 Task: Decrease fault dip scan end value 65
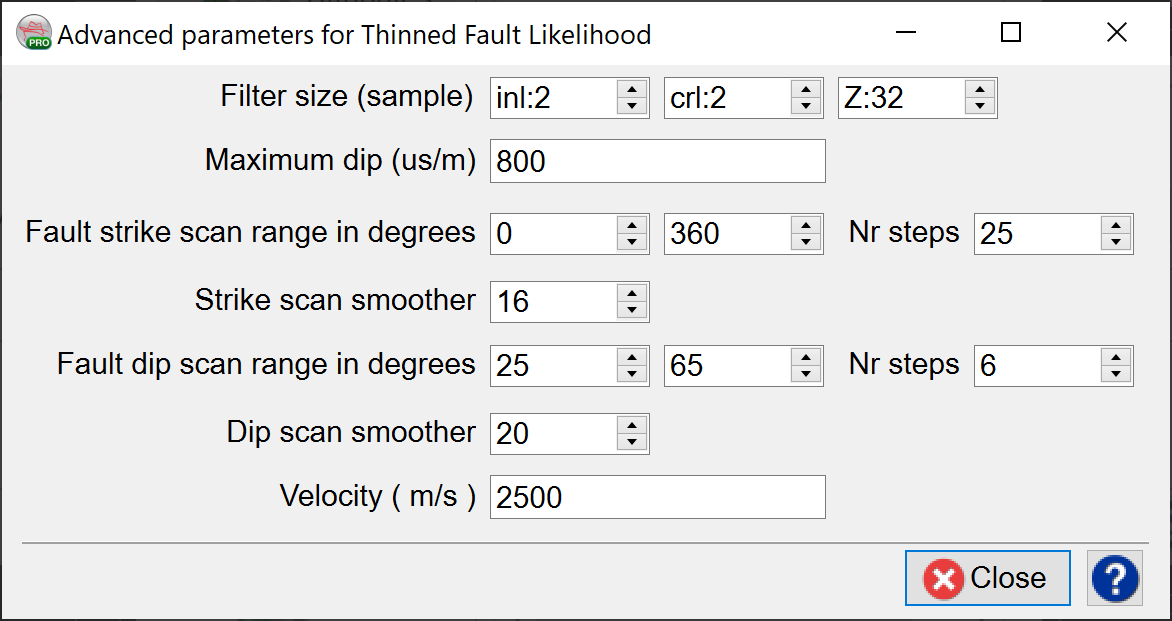point(805,374)
